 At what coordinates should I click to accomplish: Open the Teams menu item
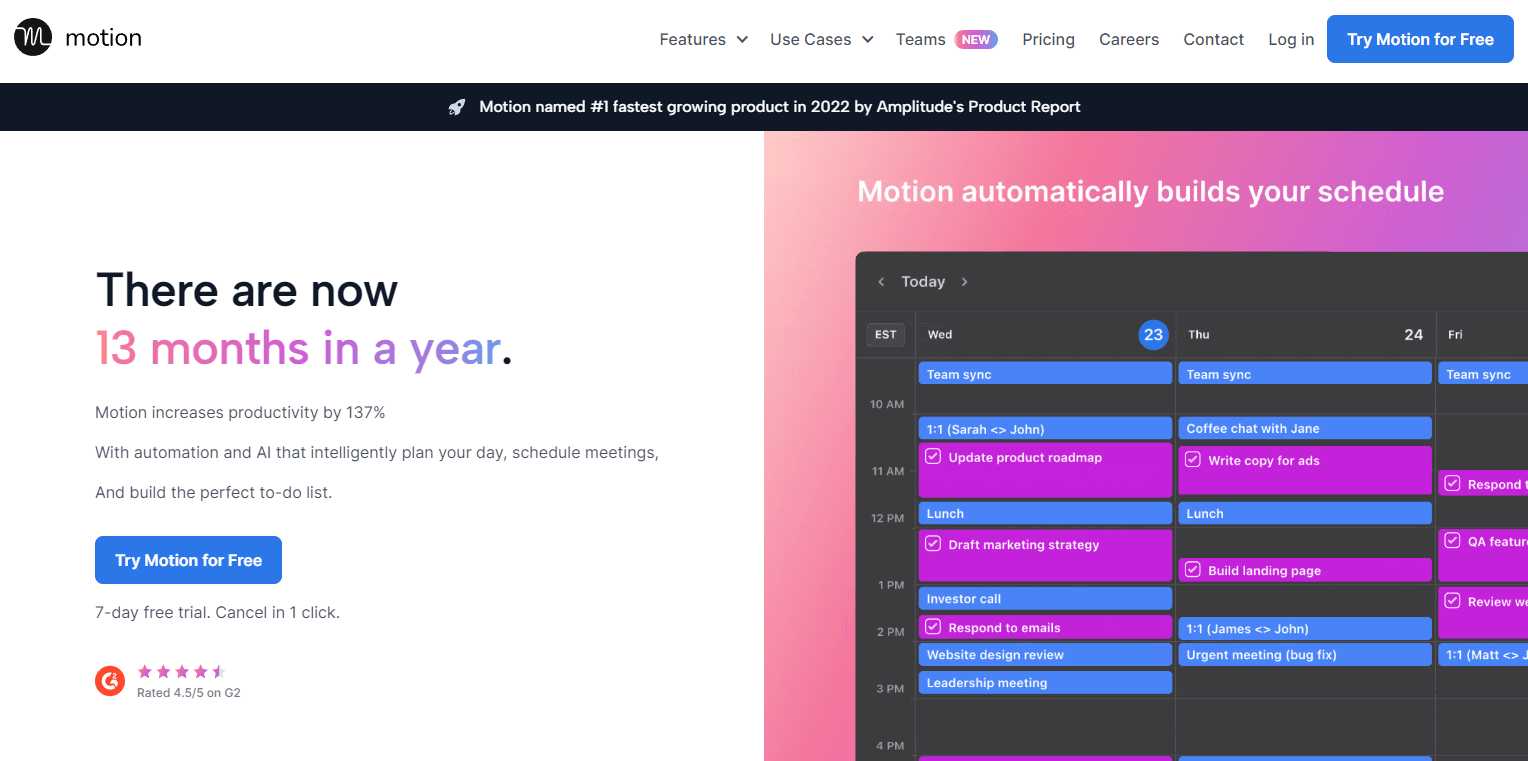click(x=920, y=40)
